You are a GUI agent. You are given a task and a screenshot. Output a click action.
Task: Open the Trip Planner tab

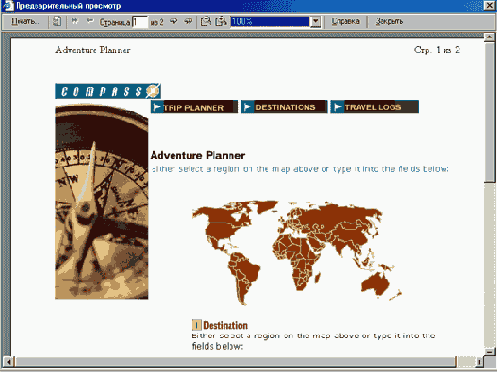coord(194,107)
